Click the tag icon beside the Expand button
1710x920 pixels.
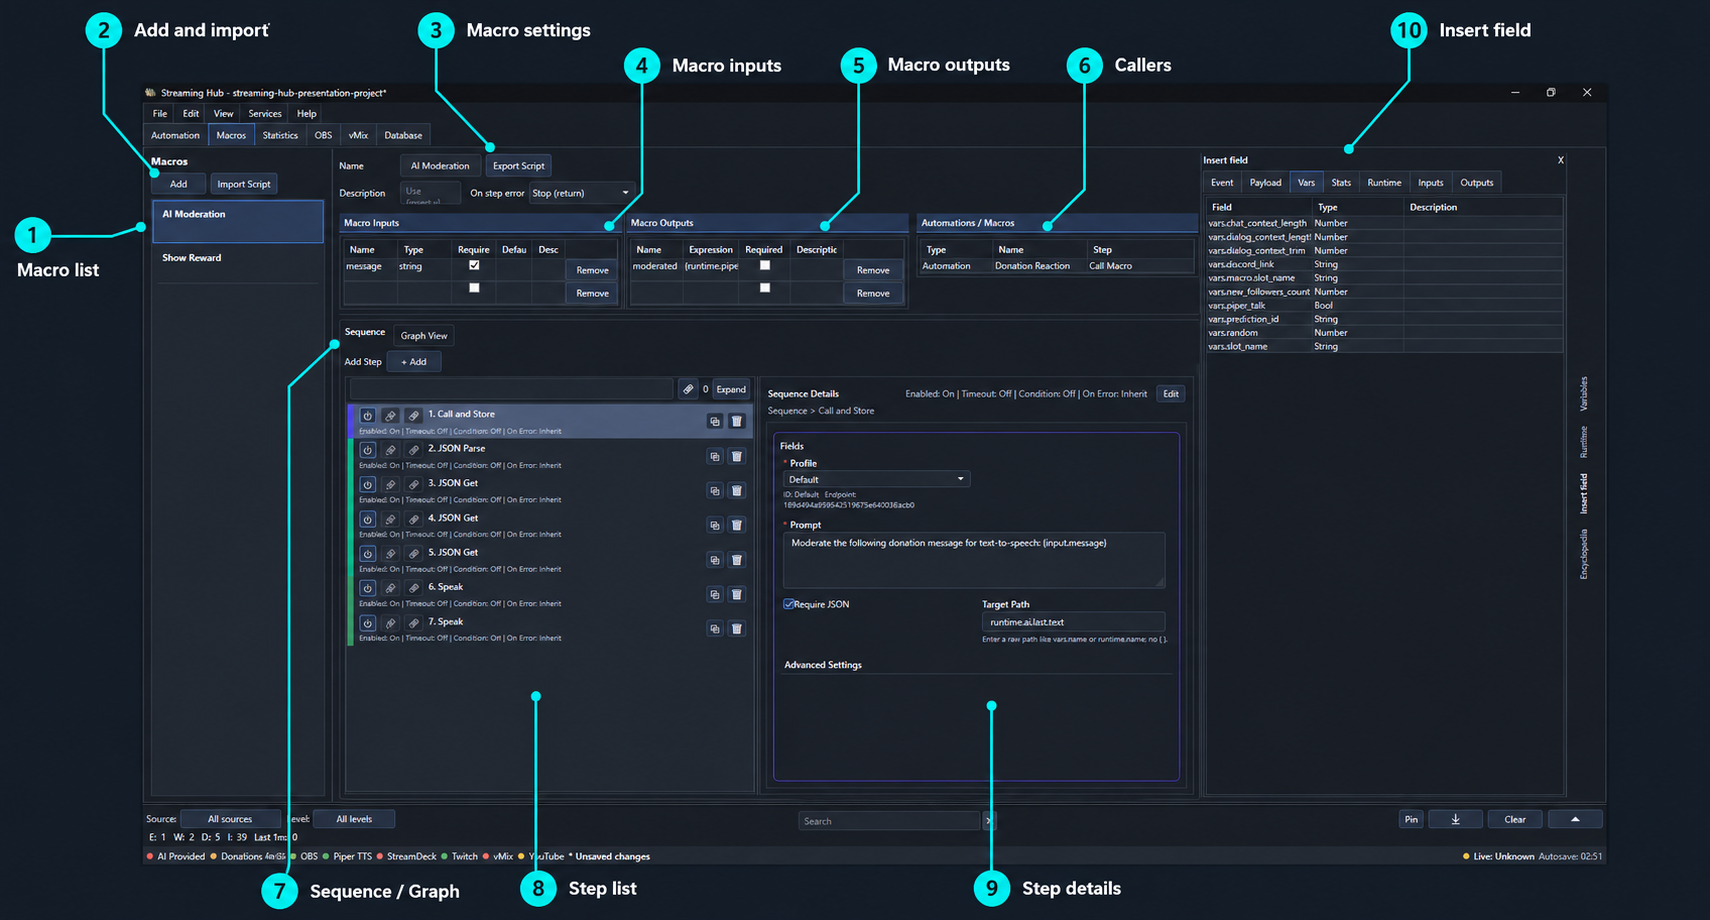(688, 389)
